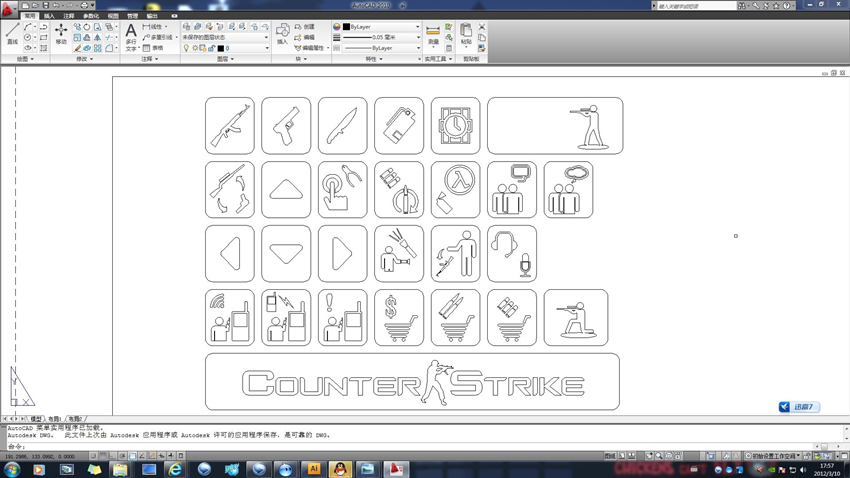Click the coordinates readout in status bar
The height and width of the screenshot is (478, 850).
pos(40,456)
